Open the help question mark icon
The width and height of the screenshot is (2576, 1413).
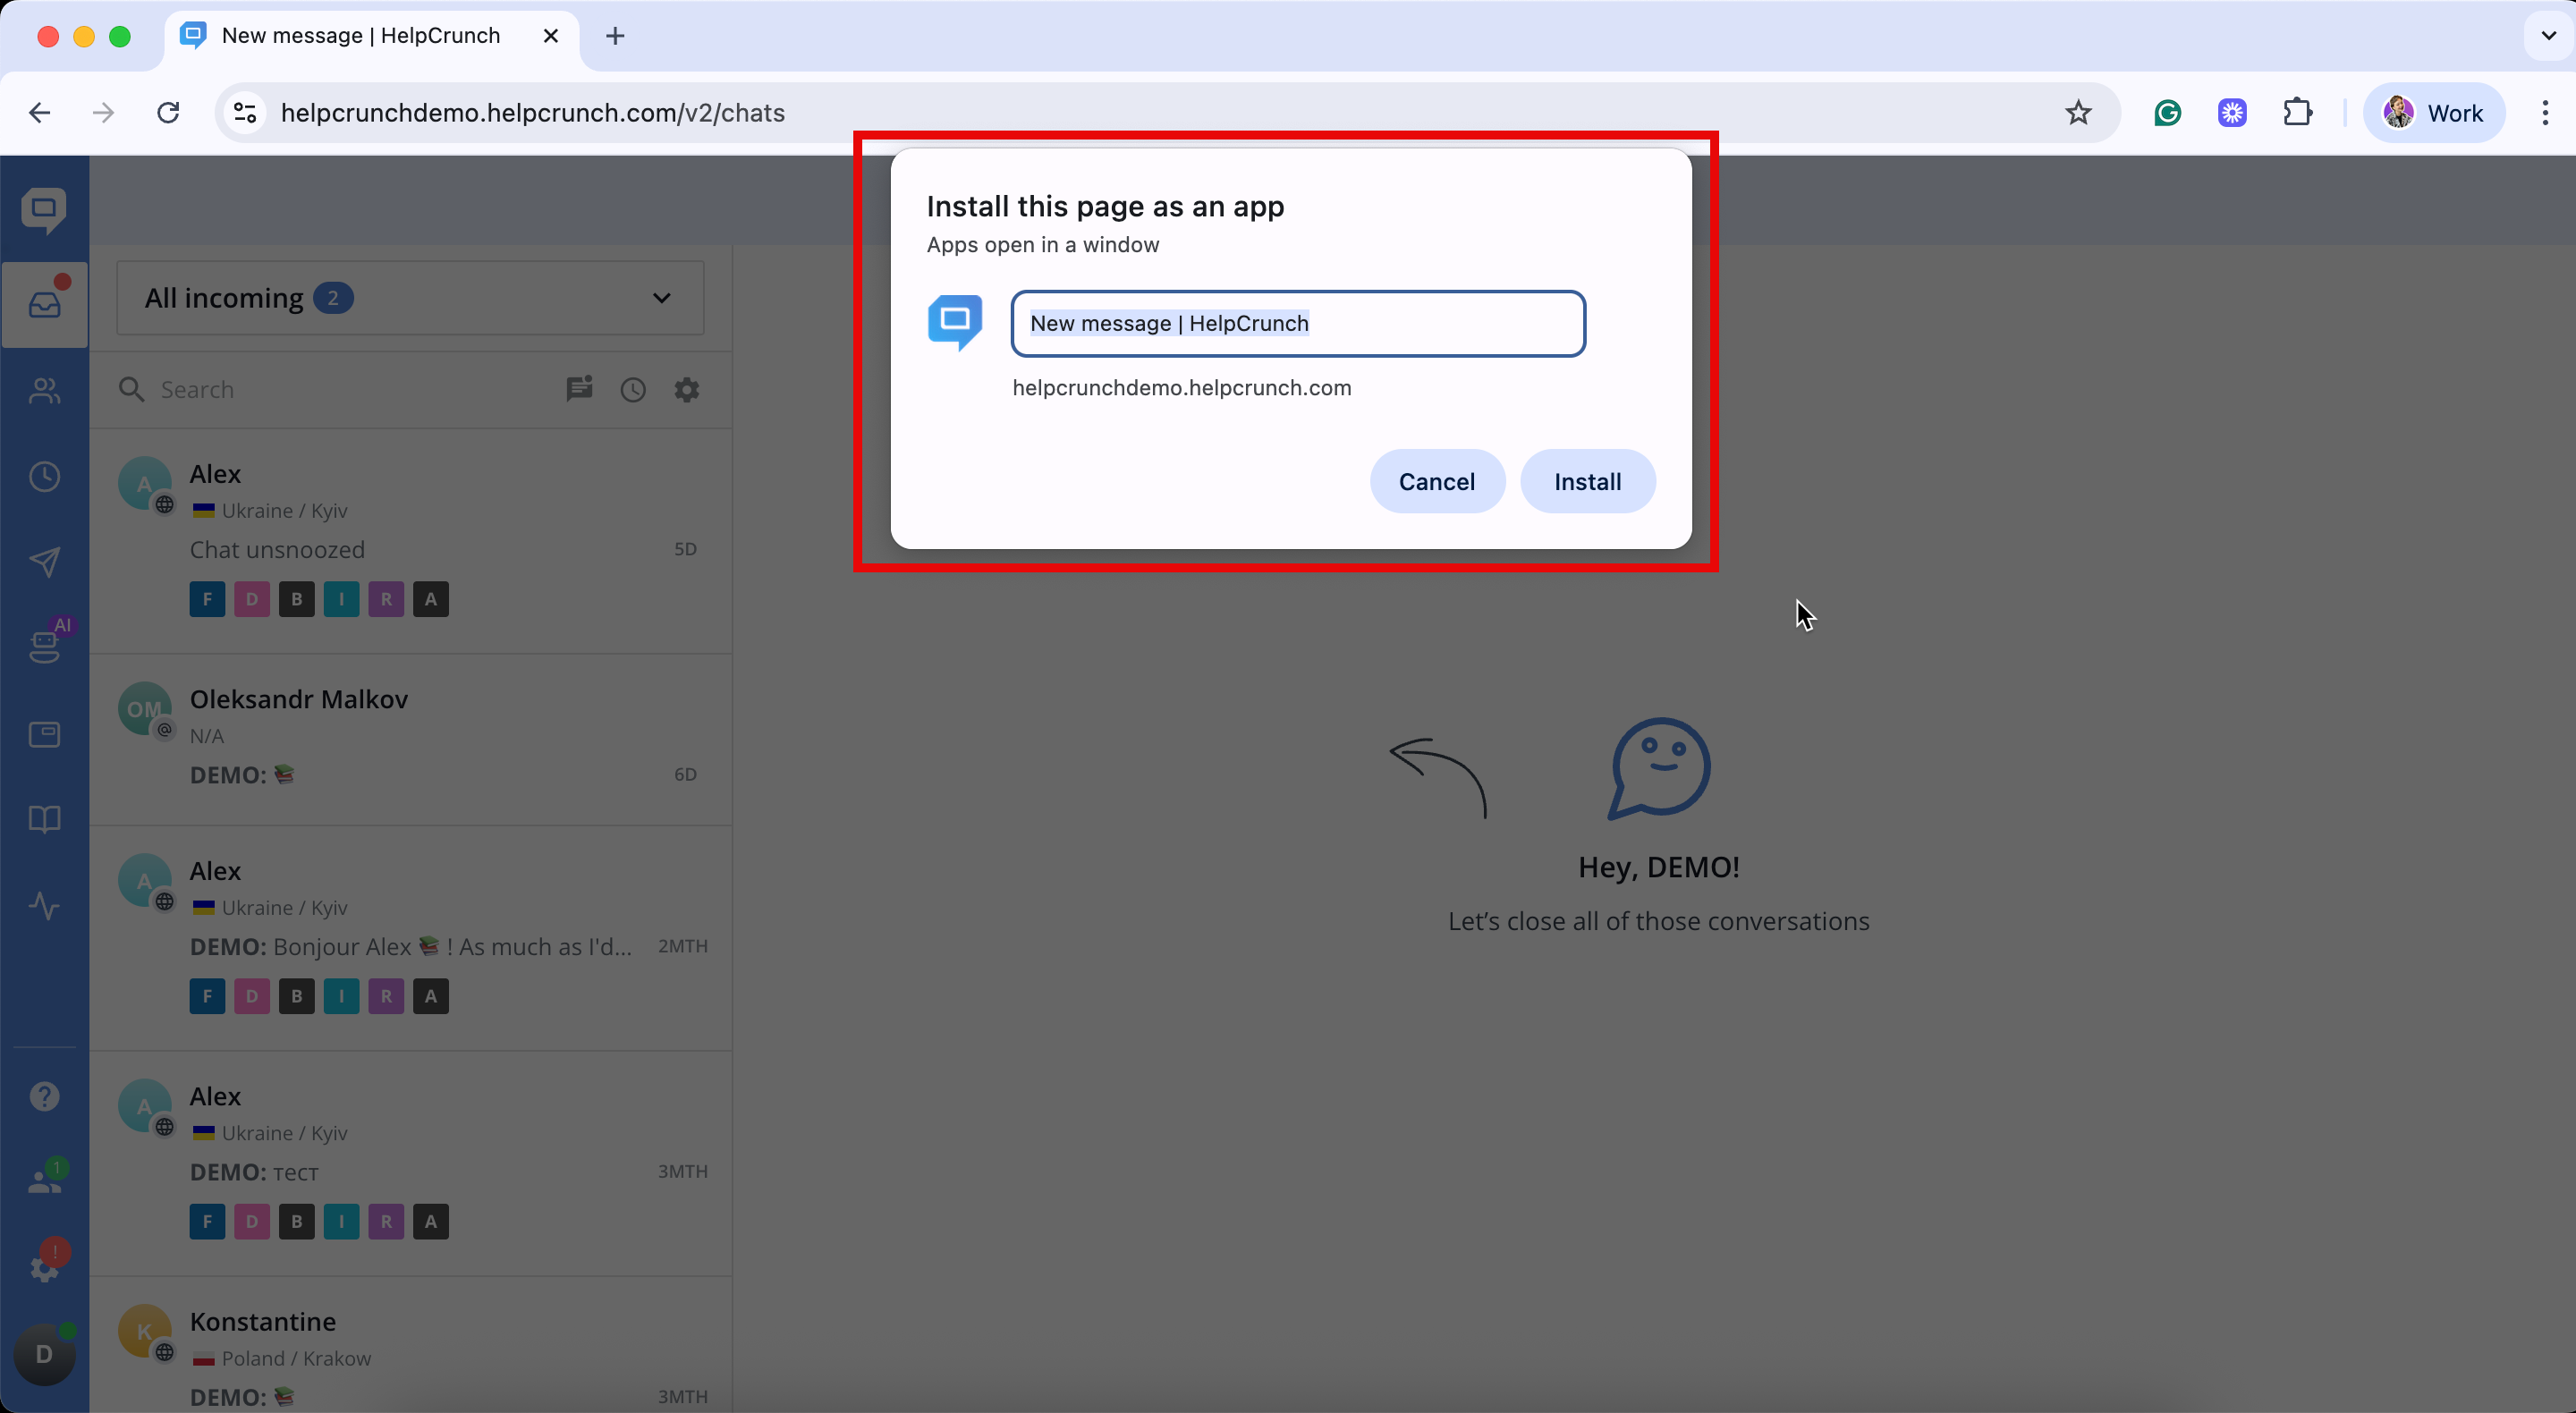coord(44,1096)
